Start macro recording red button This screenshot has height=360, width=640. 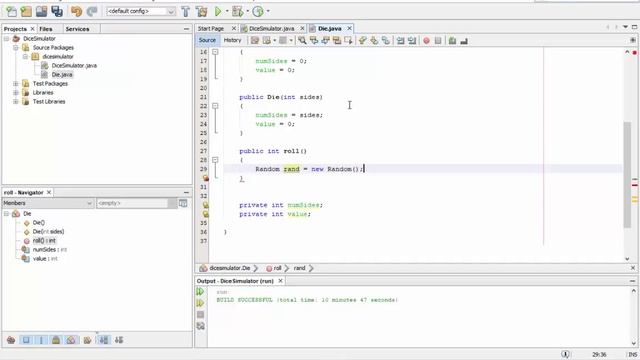pos(426,41)
